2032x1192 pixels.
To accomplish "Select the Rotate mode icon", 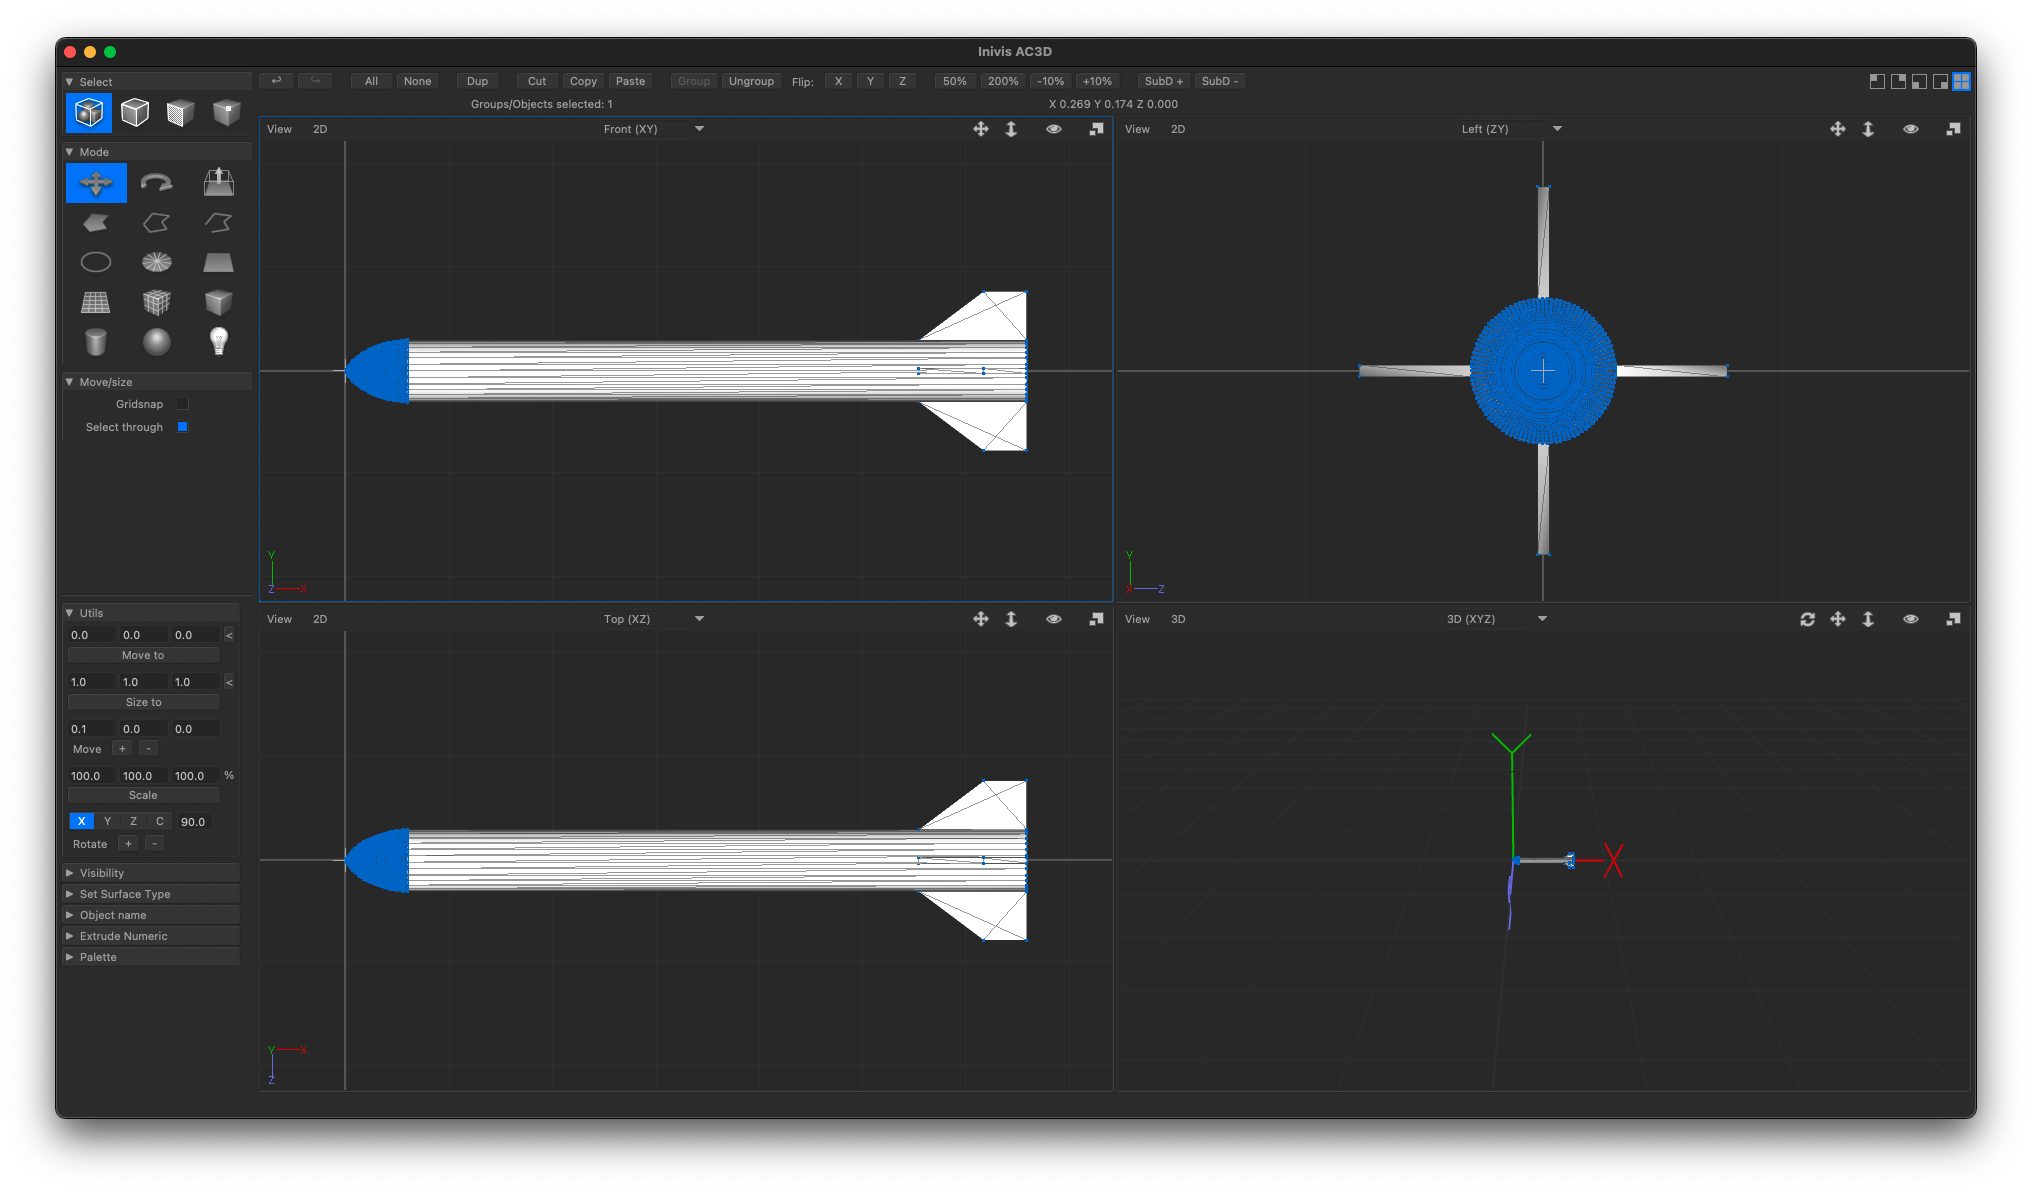I will point(157,183).
